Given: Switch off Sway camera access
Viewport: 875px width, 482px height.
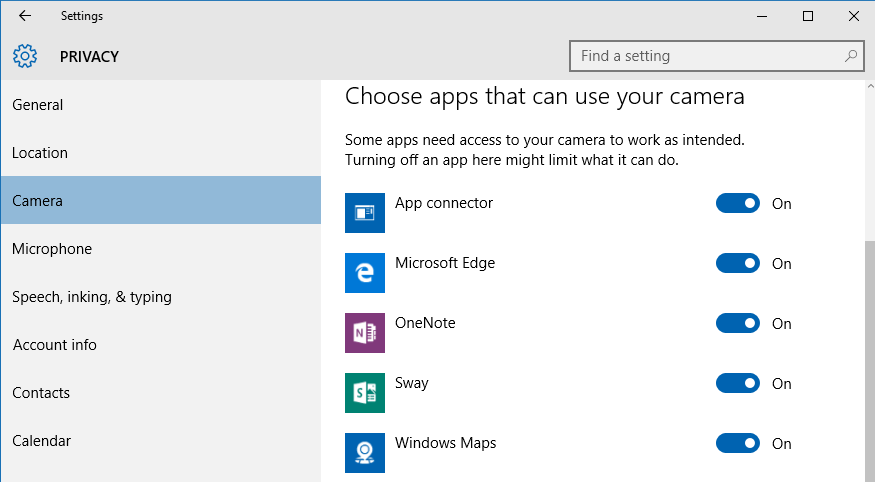Looking at the screenshot, I should click(738, 383).
